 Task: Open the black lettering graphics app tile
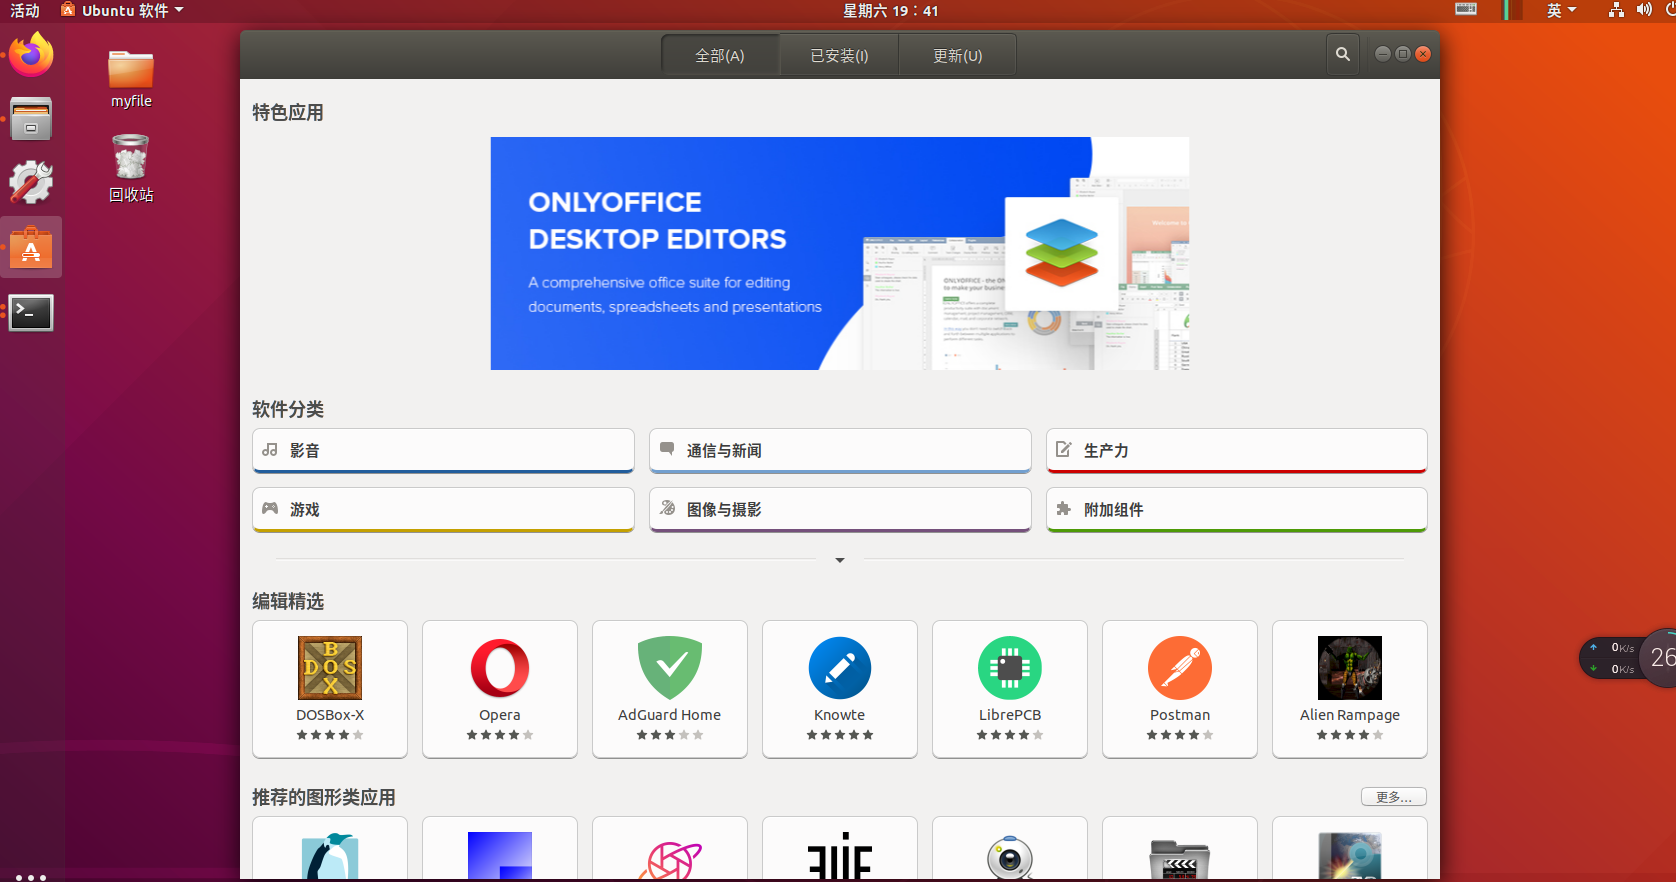tap(840, 849)
